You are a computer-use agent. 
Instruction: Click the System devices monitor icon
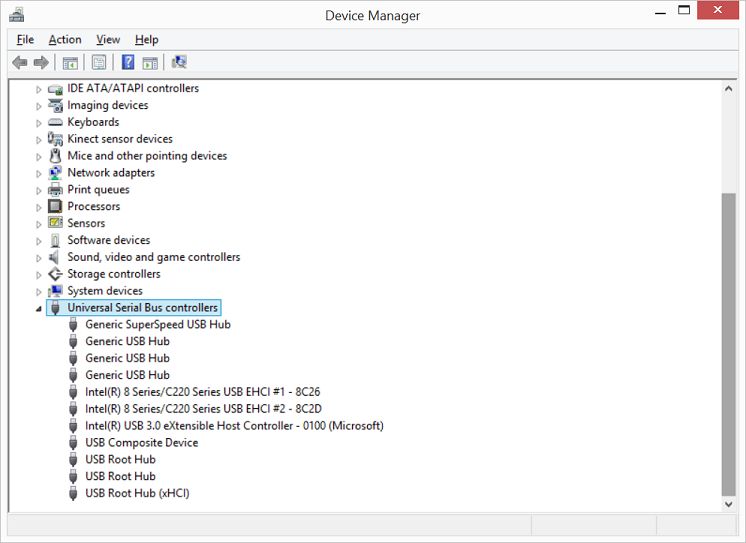(x=55, y=291)
